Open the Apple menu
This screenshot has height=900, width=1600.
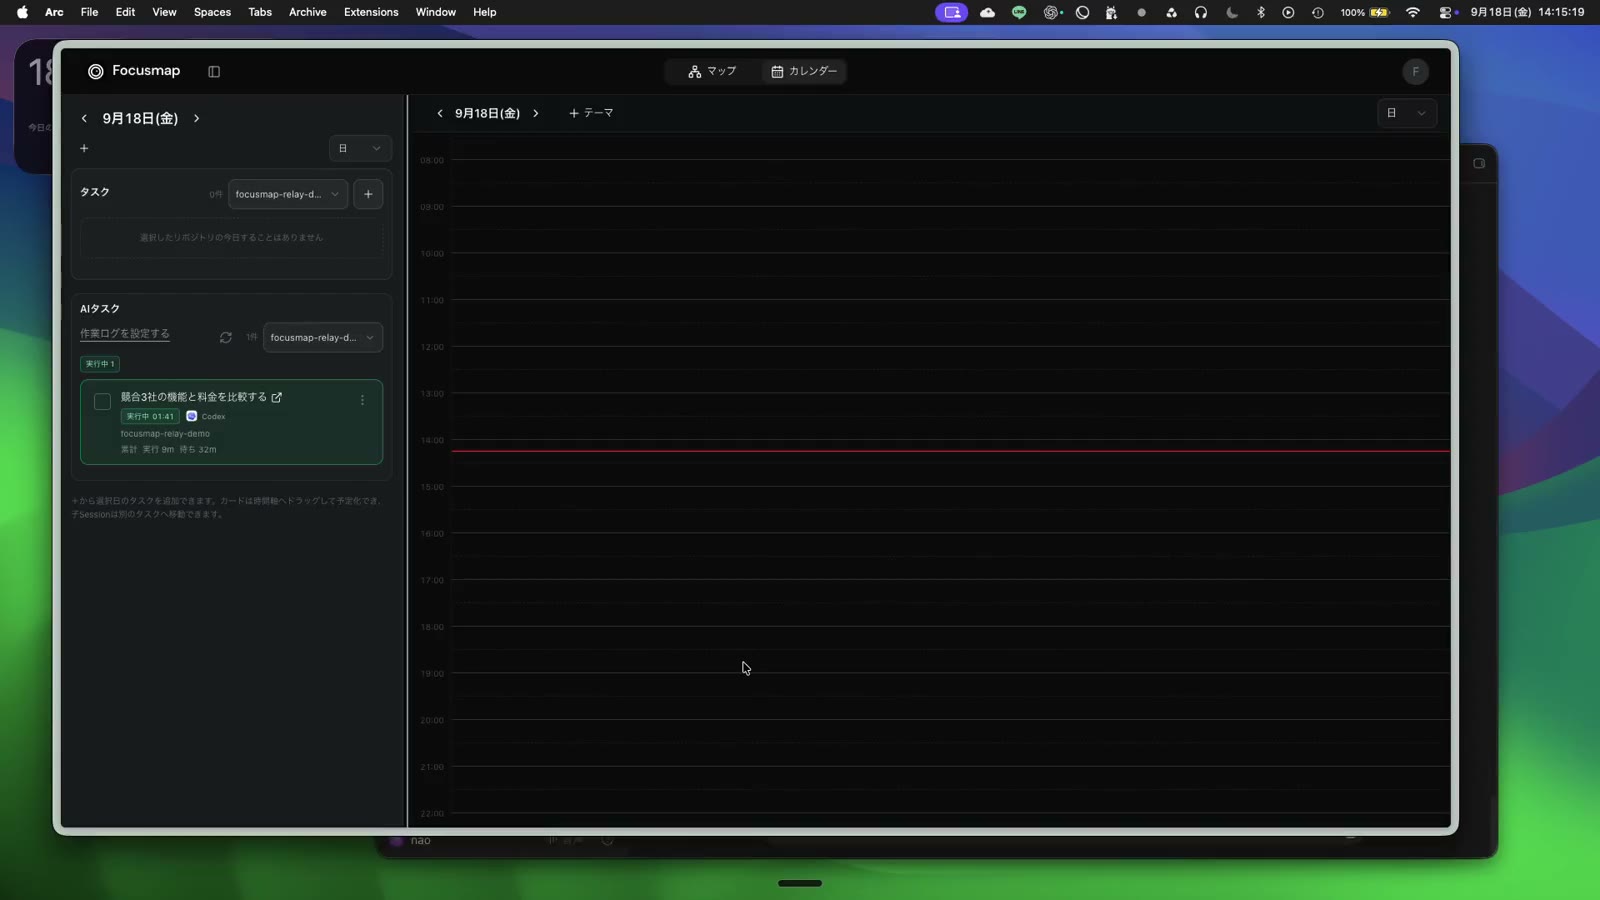(x=22, y=12)
